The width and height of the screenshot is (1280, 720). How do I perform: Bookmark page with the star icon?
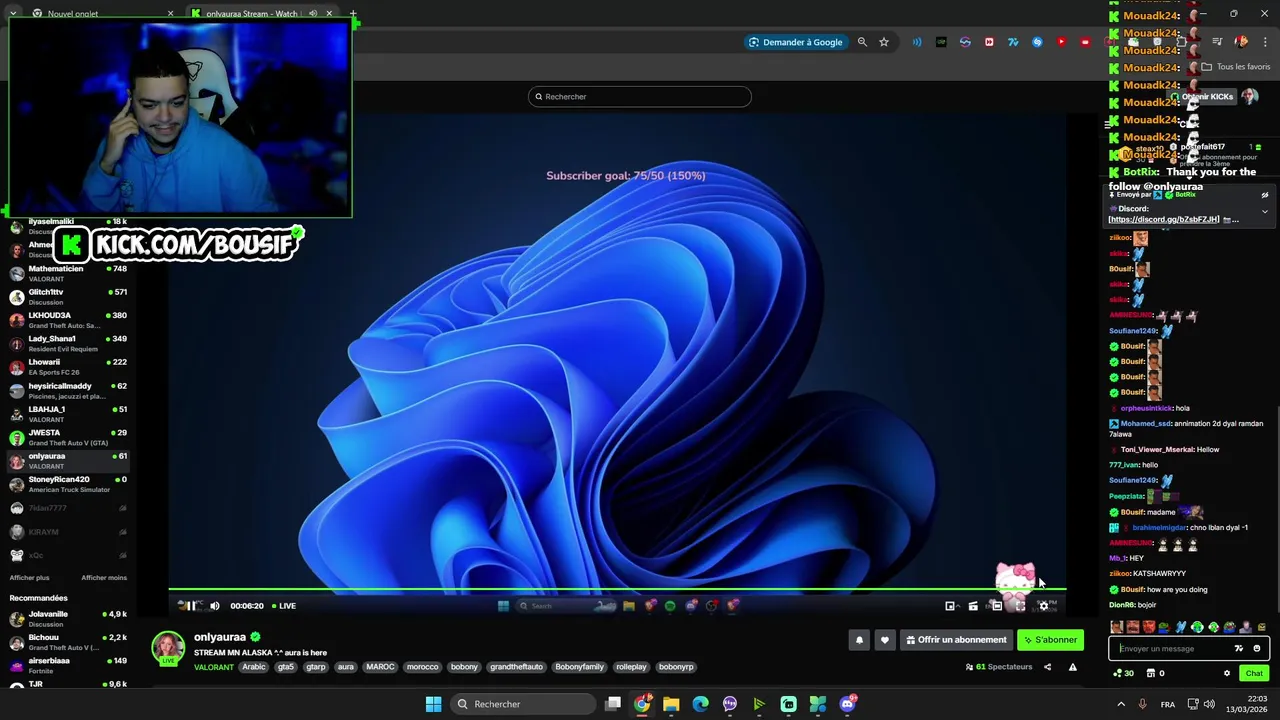click(x=884, y=42)
